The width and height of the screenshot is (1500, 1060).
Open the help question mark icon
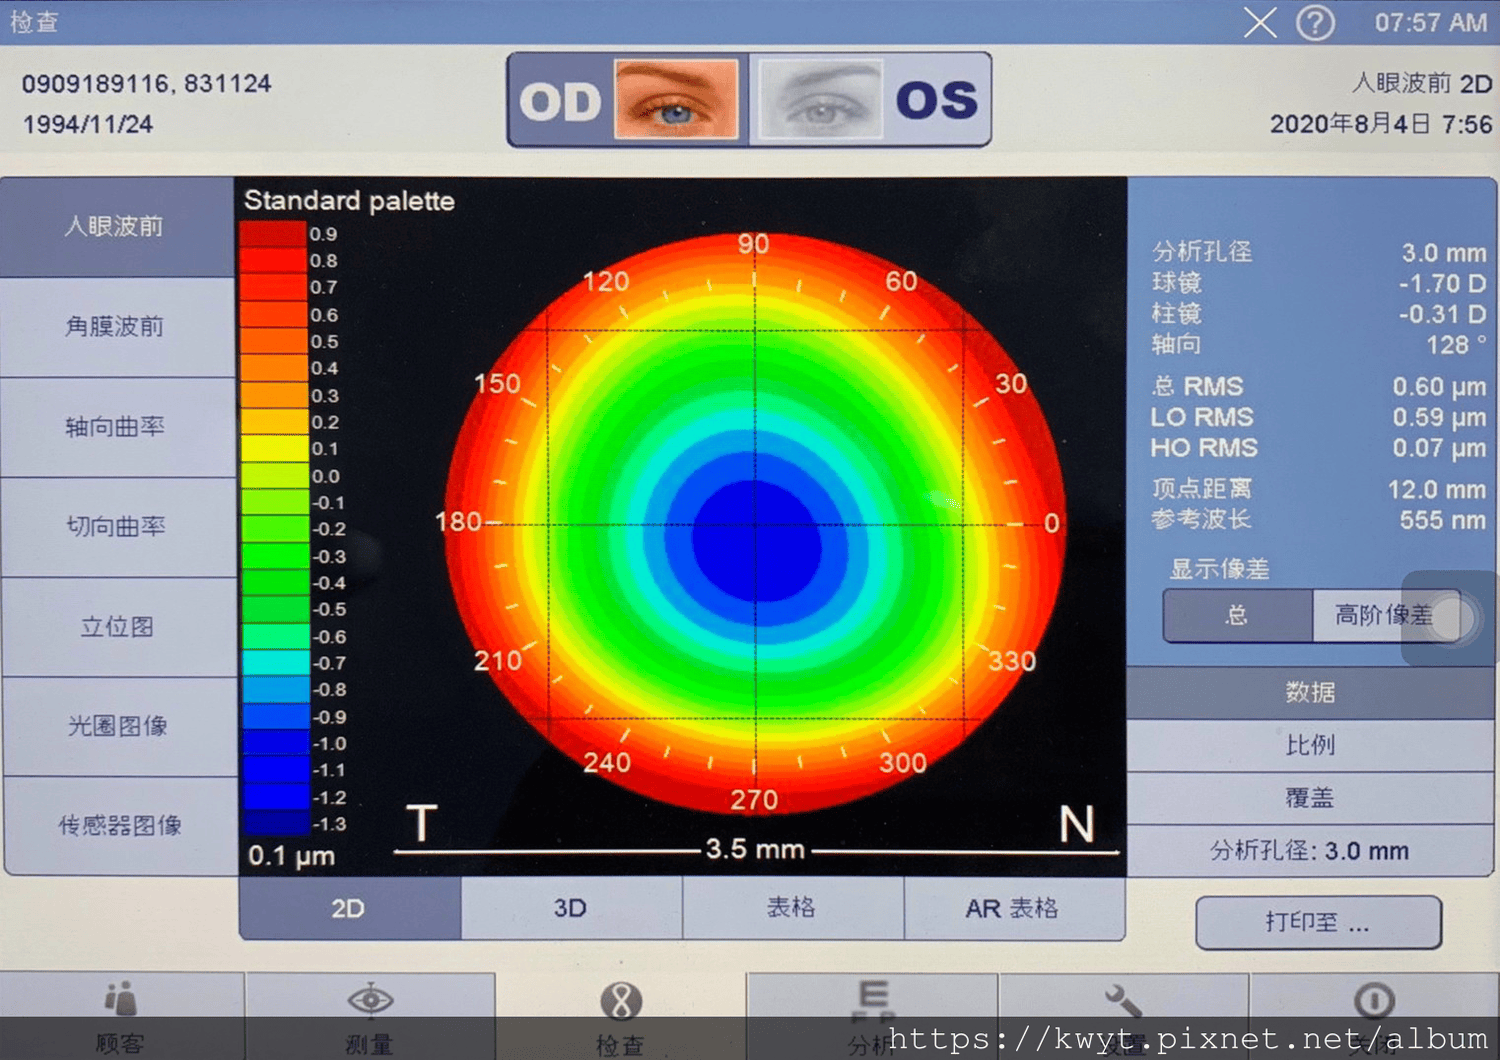[1315, 22]
